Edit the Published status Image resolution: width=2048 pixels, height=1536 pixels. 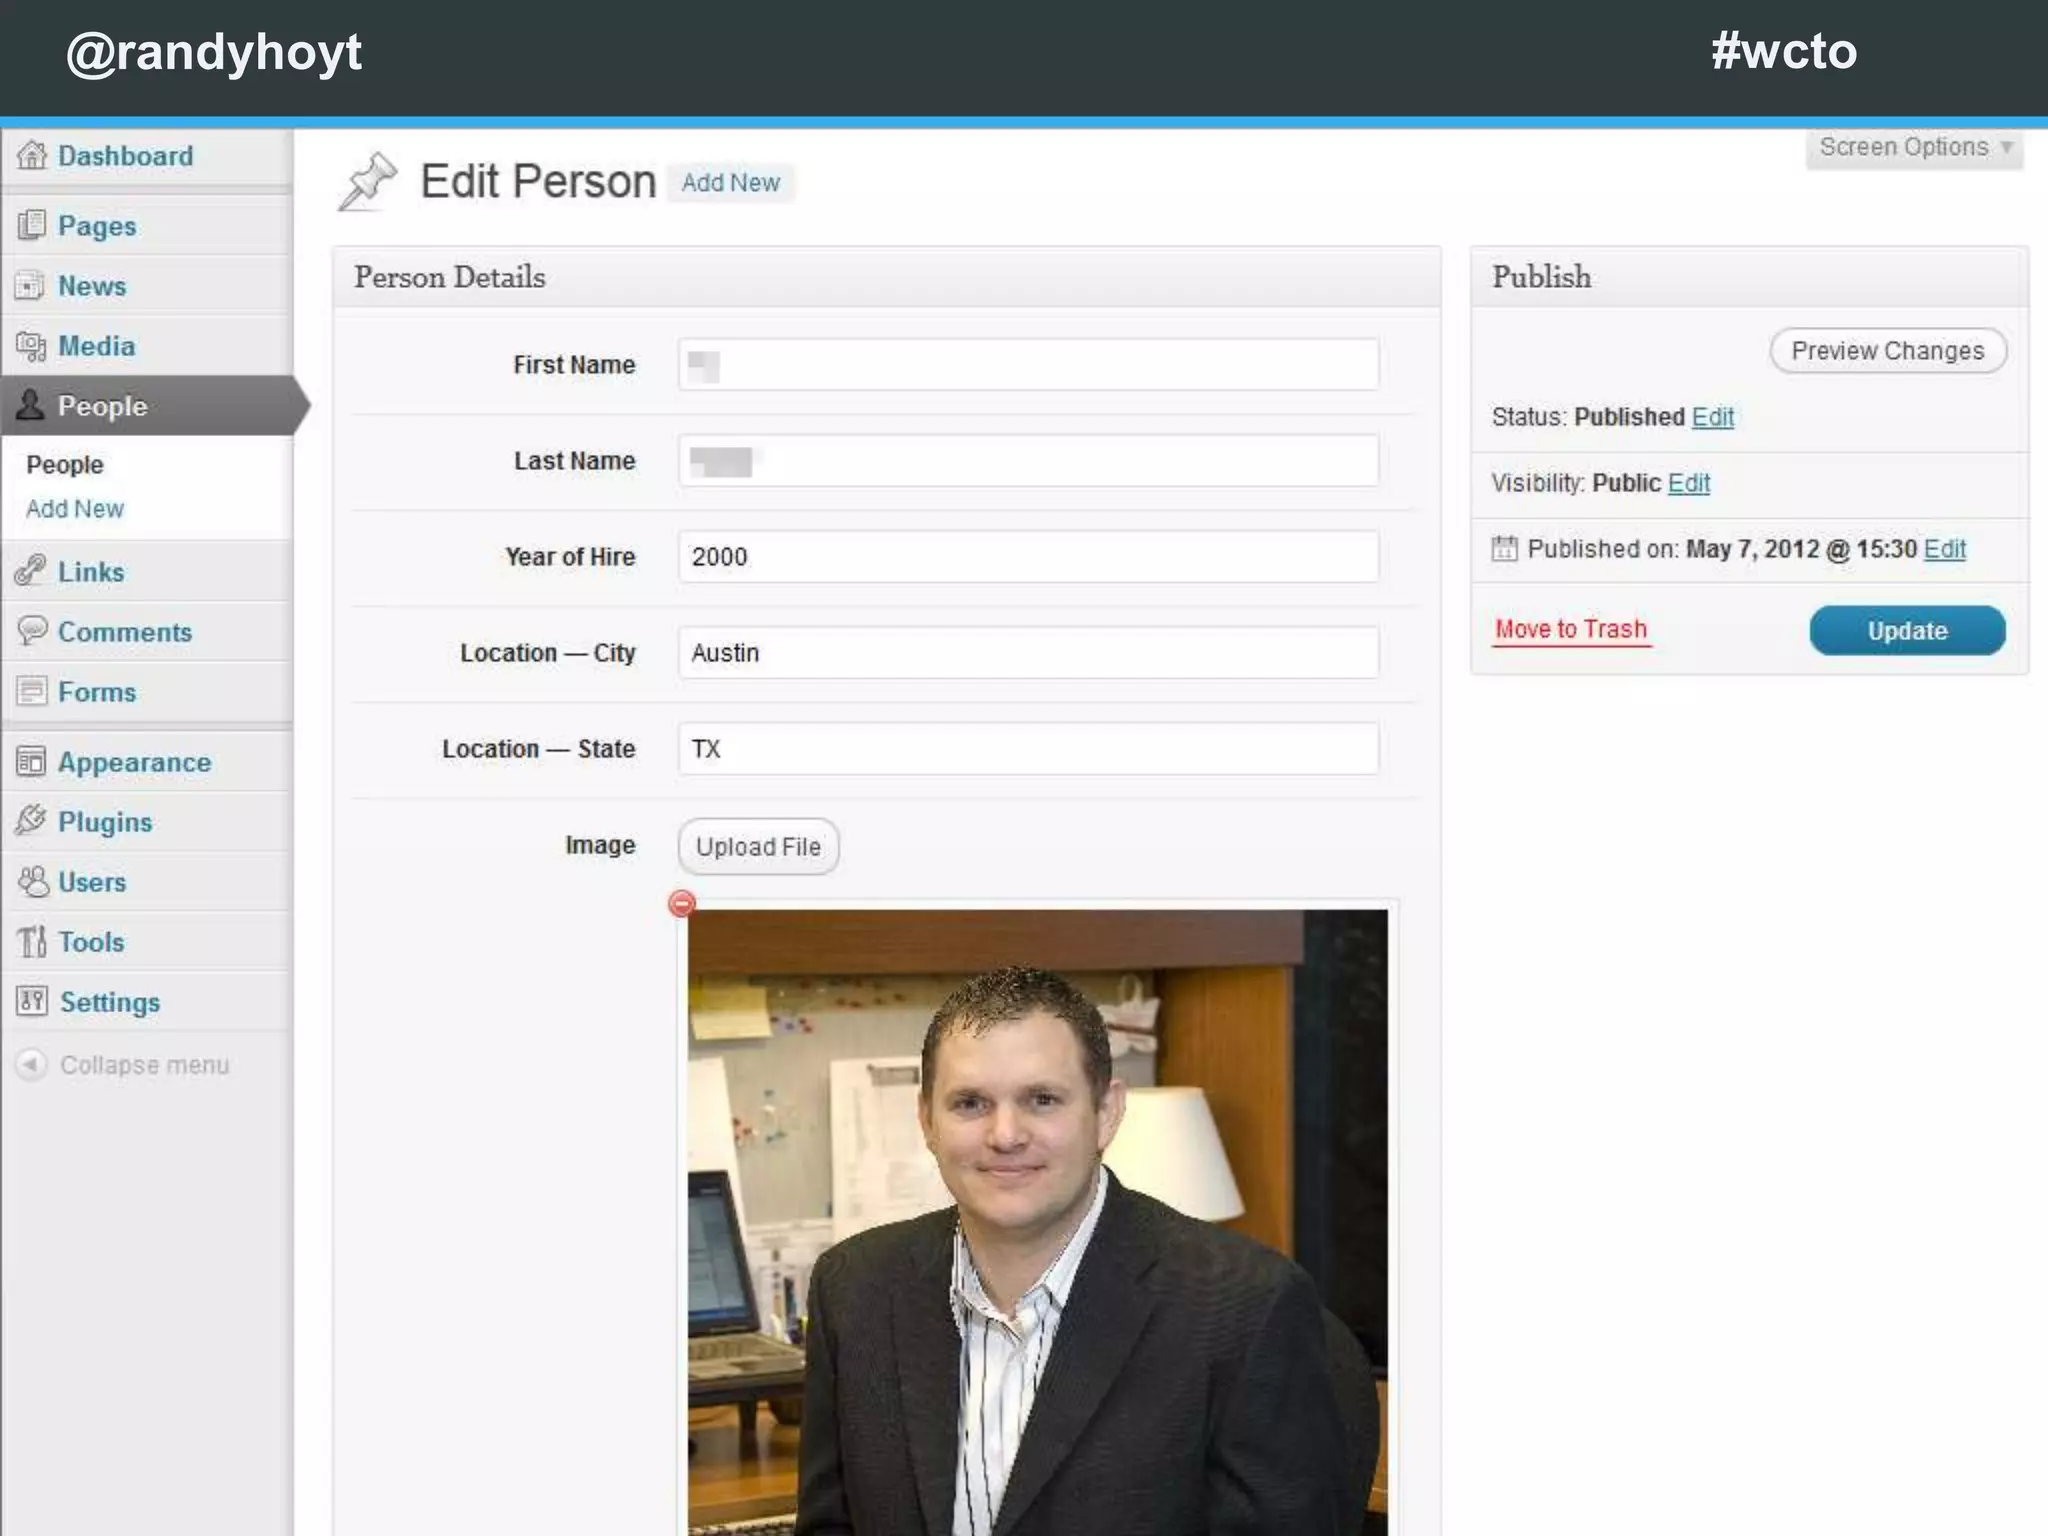click(1712, 417)
